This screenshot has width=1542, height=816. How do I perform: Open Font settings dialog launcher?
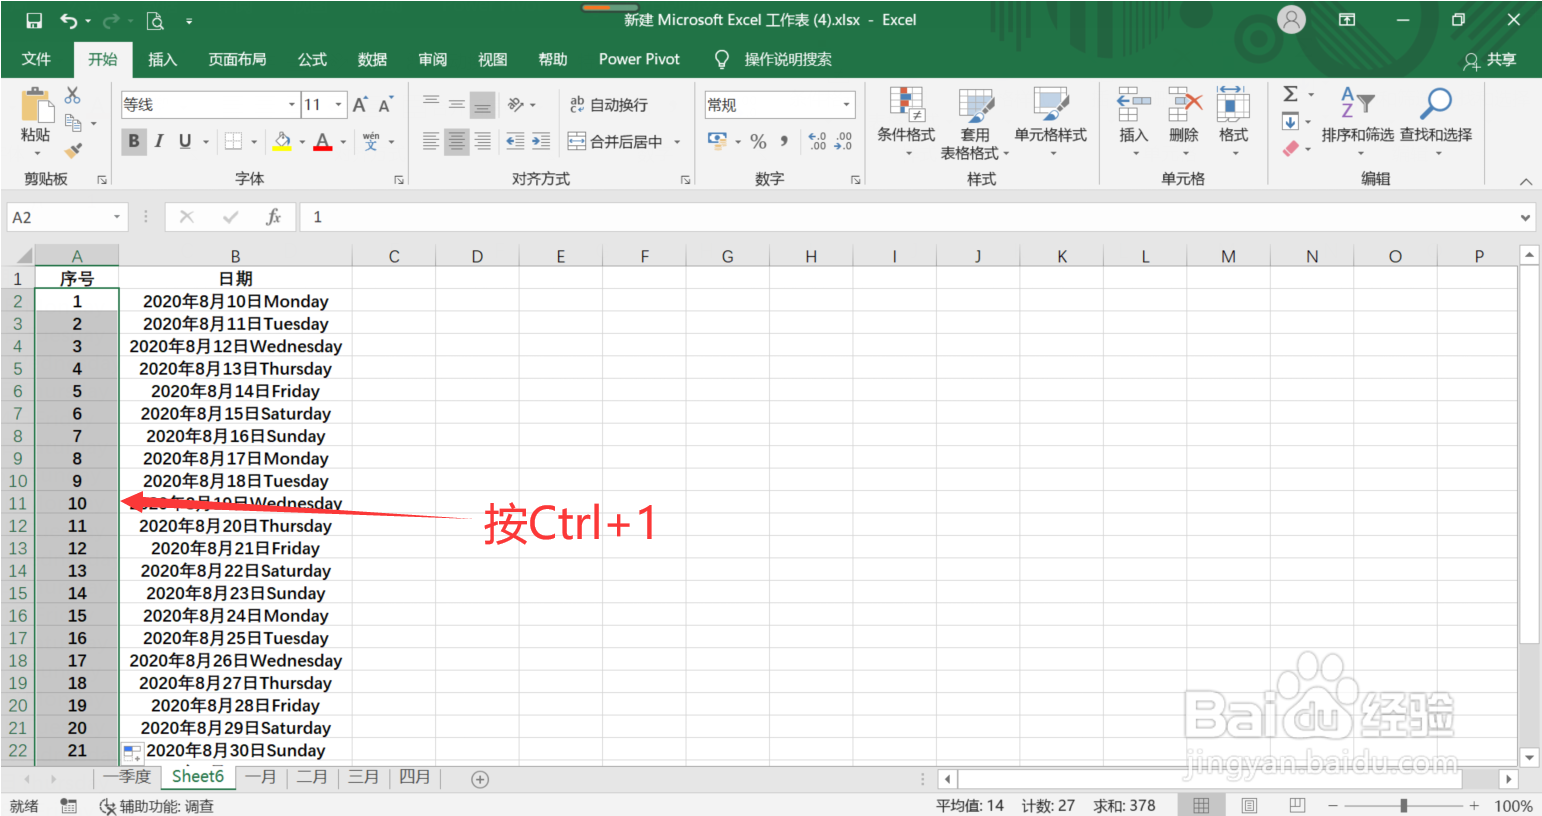tap(398, 180)
